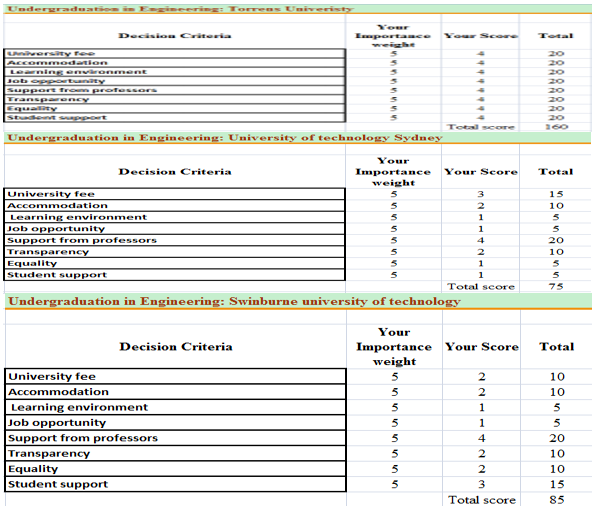Image resolution: width=596 pixels, height=522 pixels.
Task: Click Total header in Swinburne table
Action: (x=556, y=347)
